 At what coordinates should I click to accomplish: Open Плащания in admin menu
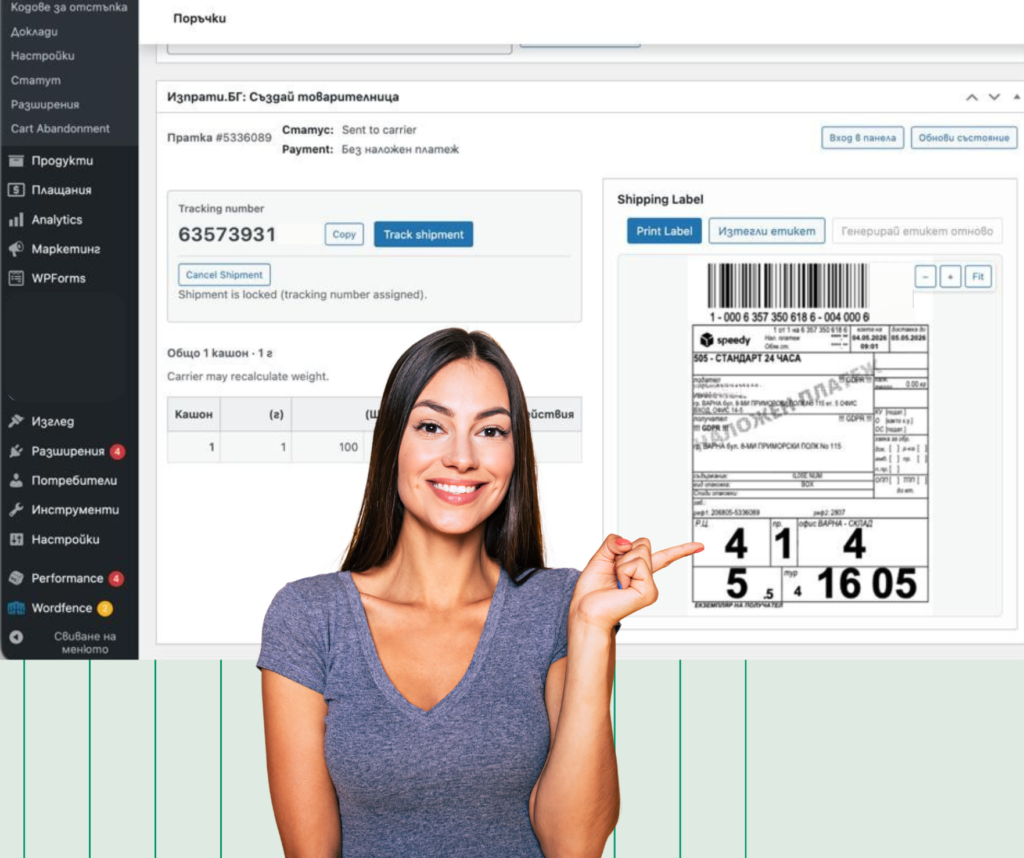click(61, 190)
